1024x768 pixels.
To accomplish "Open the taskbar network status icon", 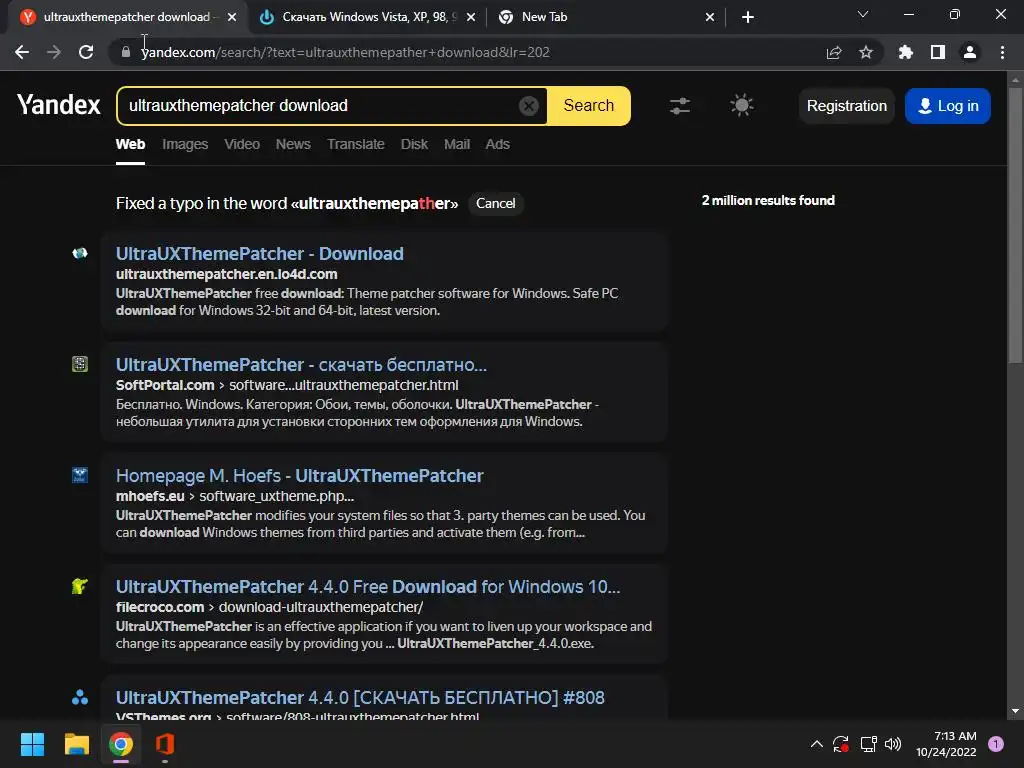I will coord(868,744).
